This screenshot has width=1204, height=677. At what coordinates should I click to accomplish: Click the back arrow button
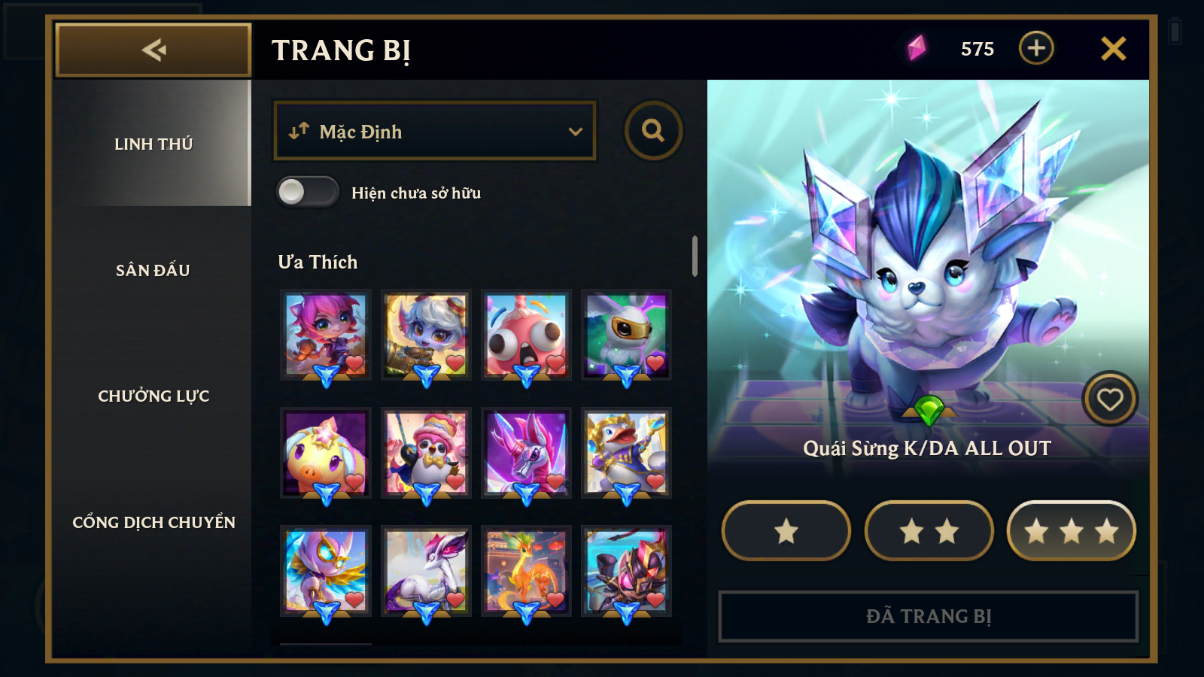153,50
